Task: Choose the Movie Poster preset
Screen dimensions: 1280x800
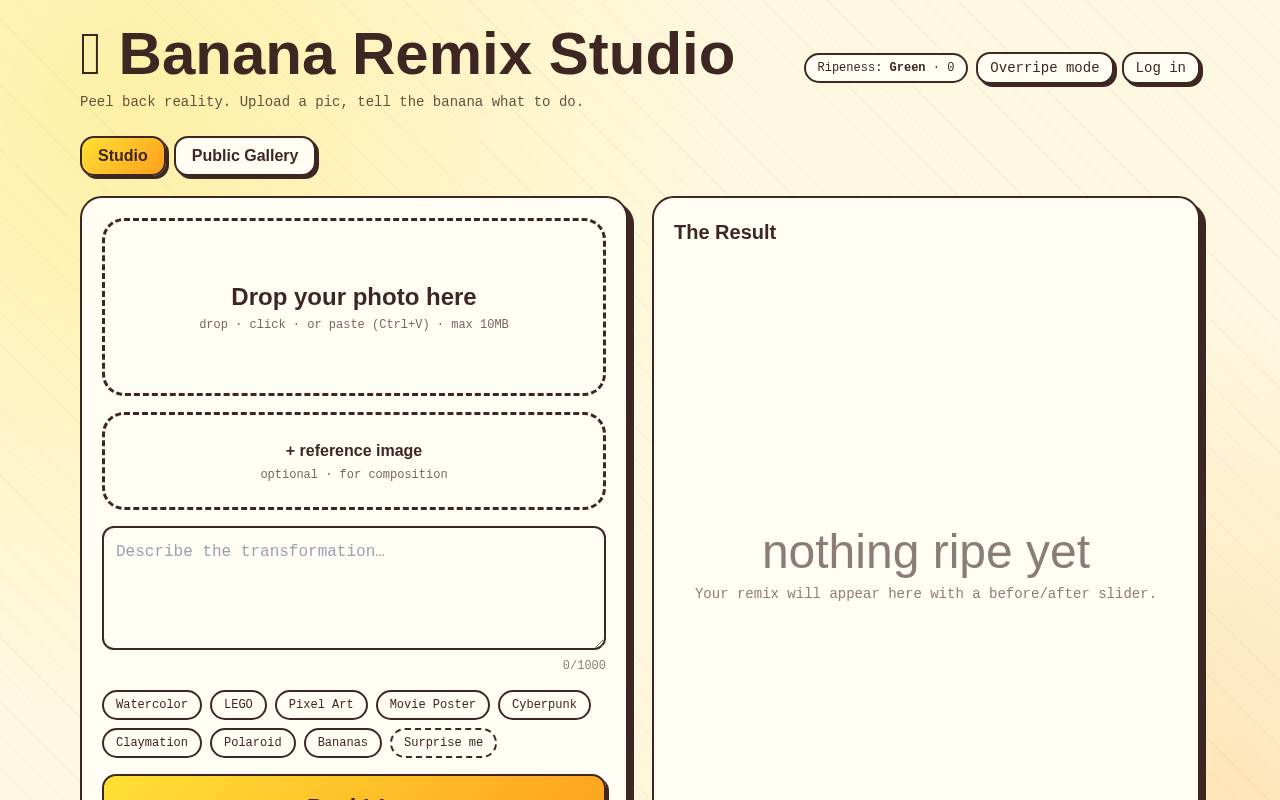Action: click(x=433, y=705)
